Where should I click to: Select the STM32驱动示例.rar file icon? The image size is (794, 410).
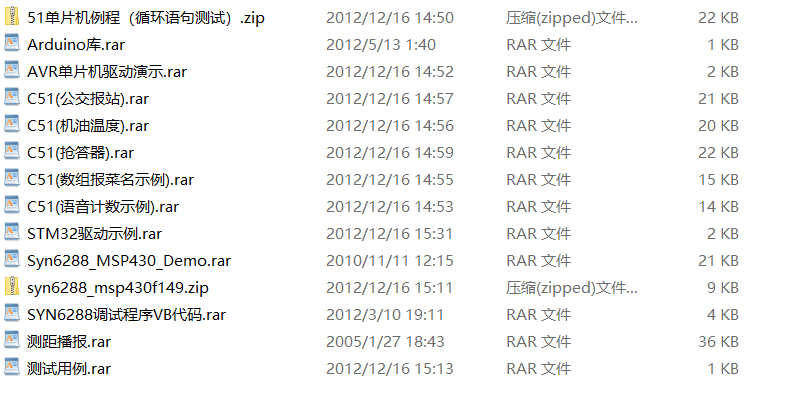12,232
